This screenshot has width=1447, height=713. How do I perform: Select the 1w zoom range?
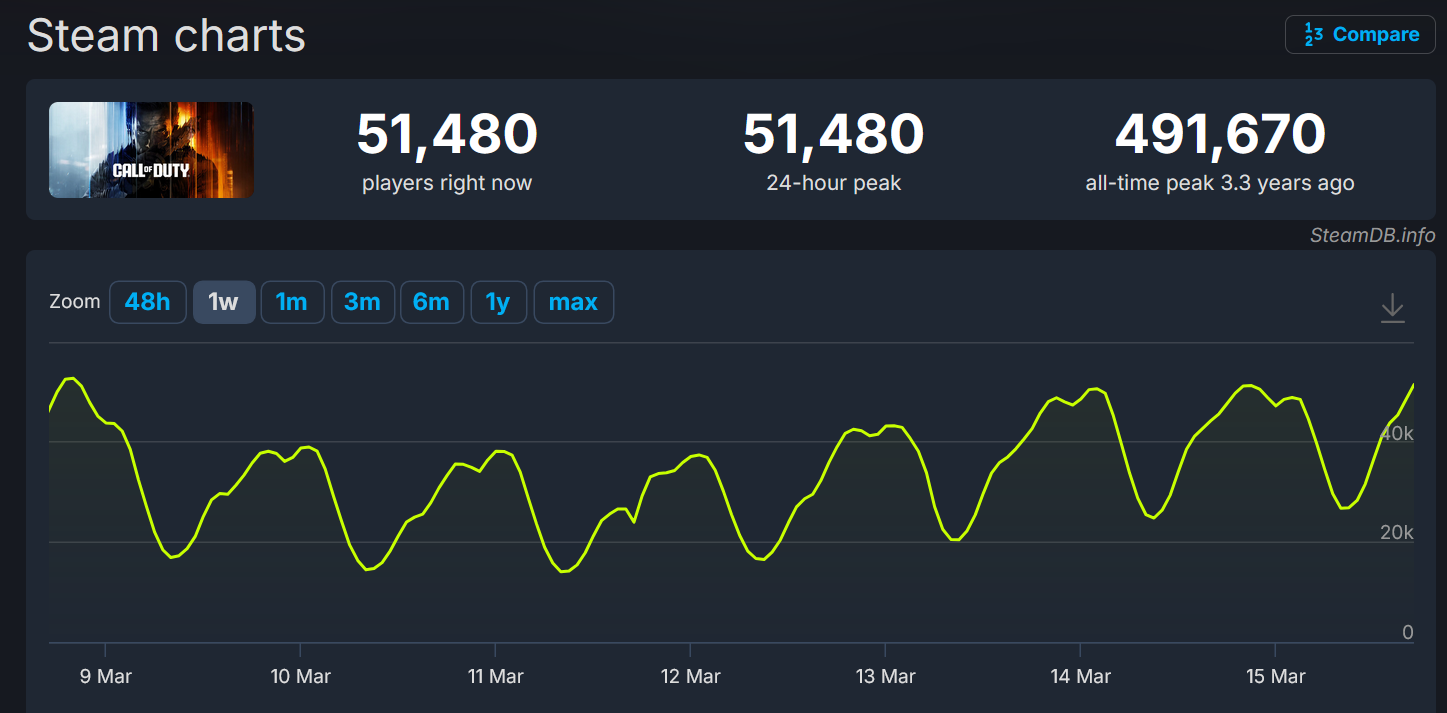(x=224, y=302)
